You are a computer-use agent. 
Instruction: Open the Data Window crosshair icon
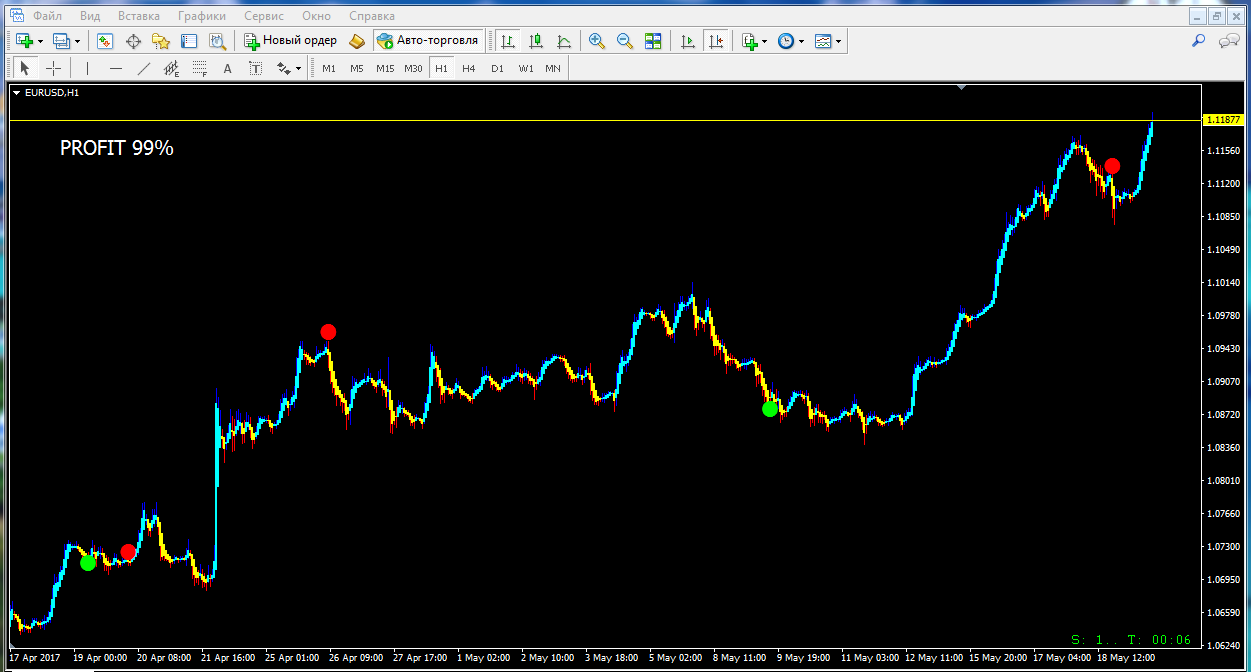pos(133,41)
